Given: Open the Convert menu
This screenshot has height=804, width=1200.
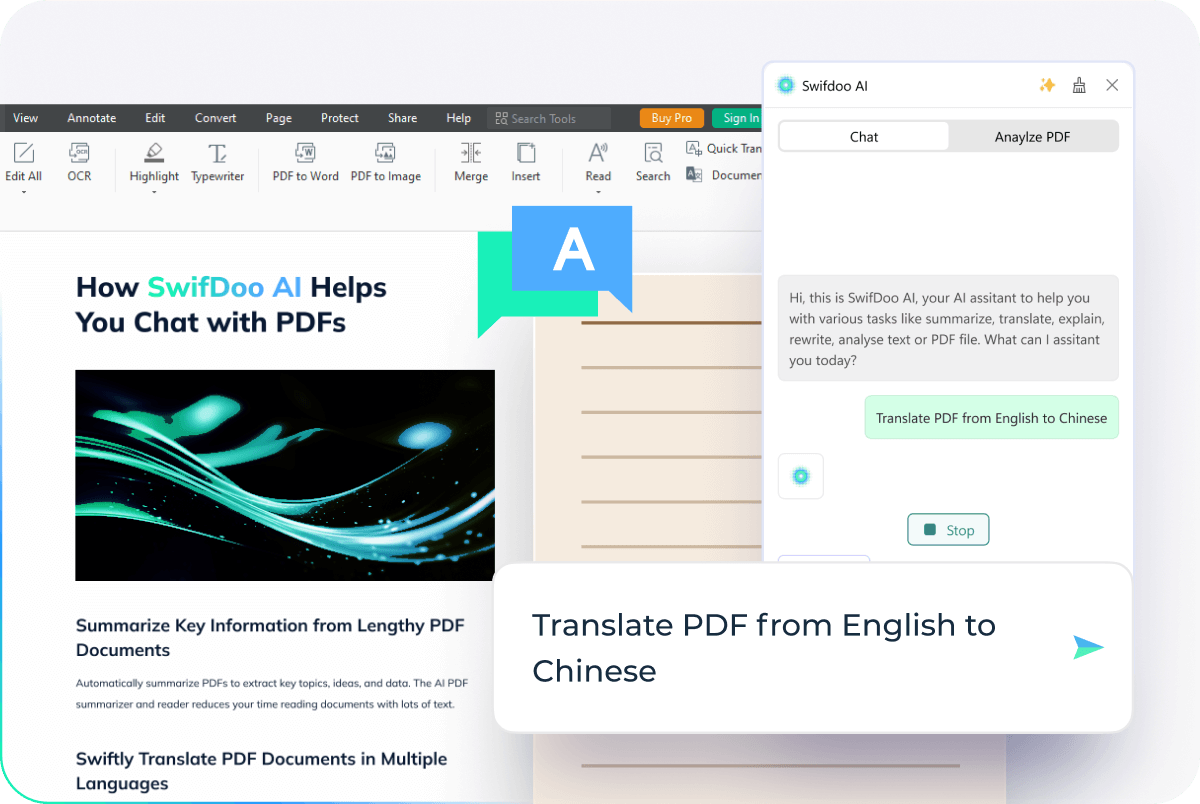Looking at the screenshot, I should [x=216, y=118].
